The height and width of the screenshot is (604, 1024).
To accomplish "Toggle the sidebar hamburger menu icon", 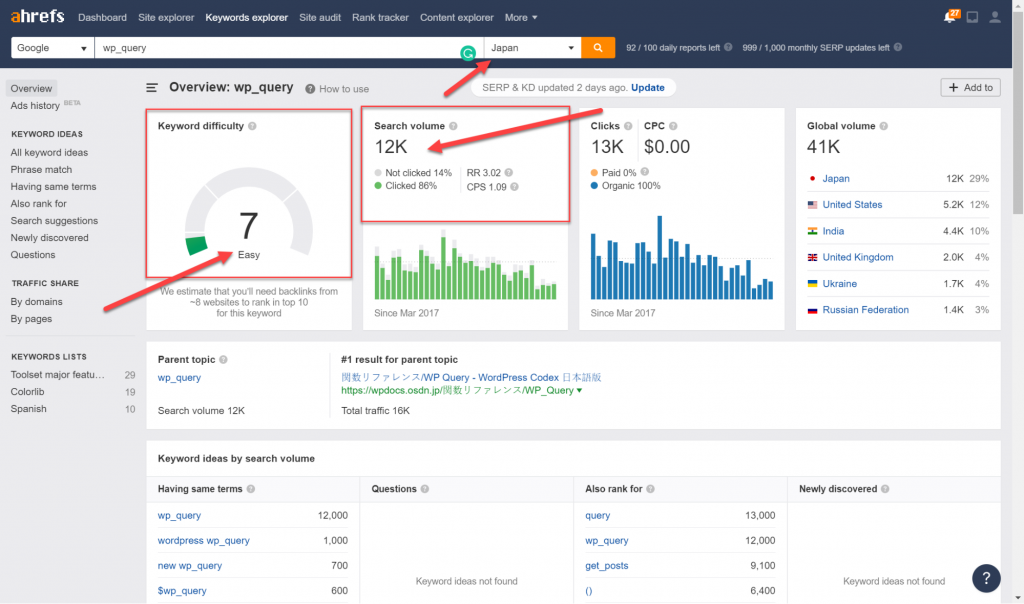I will pos(152,87).
